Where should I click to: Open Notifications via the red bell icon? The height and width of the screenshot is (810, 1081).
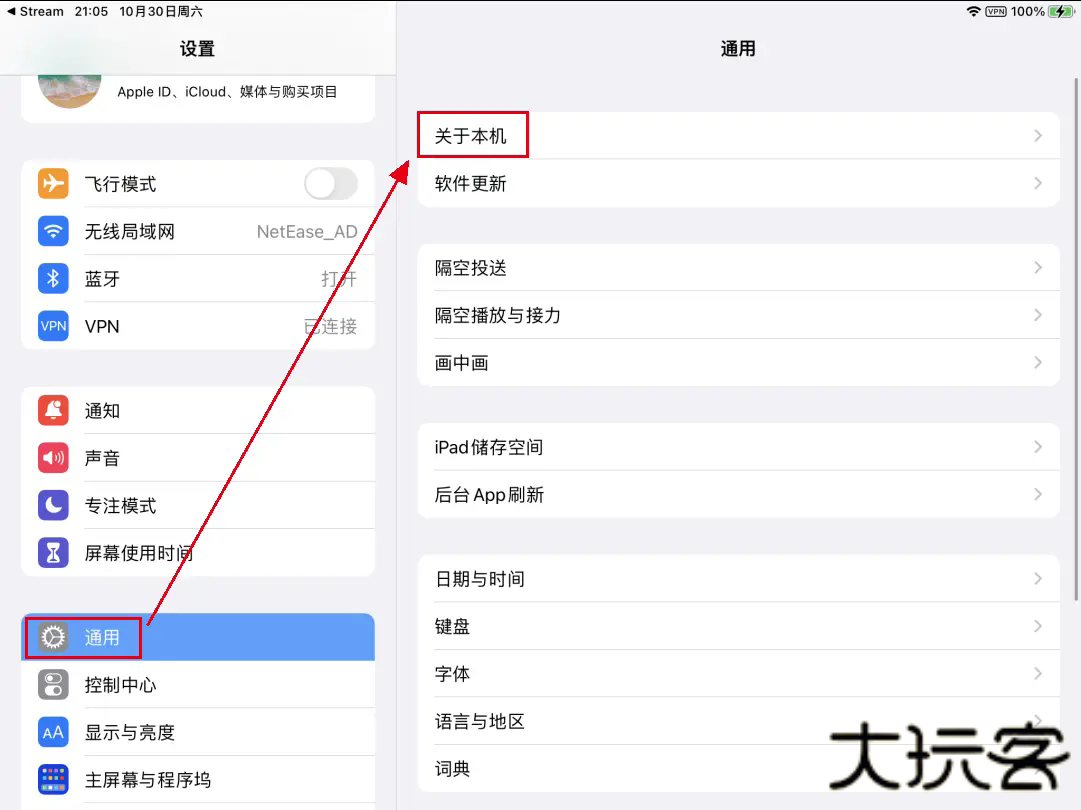[x=52, y=410]
